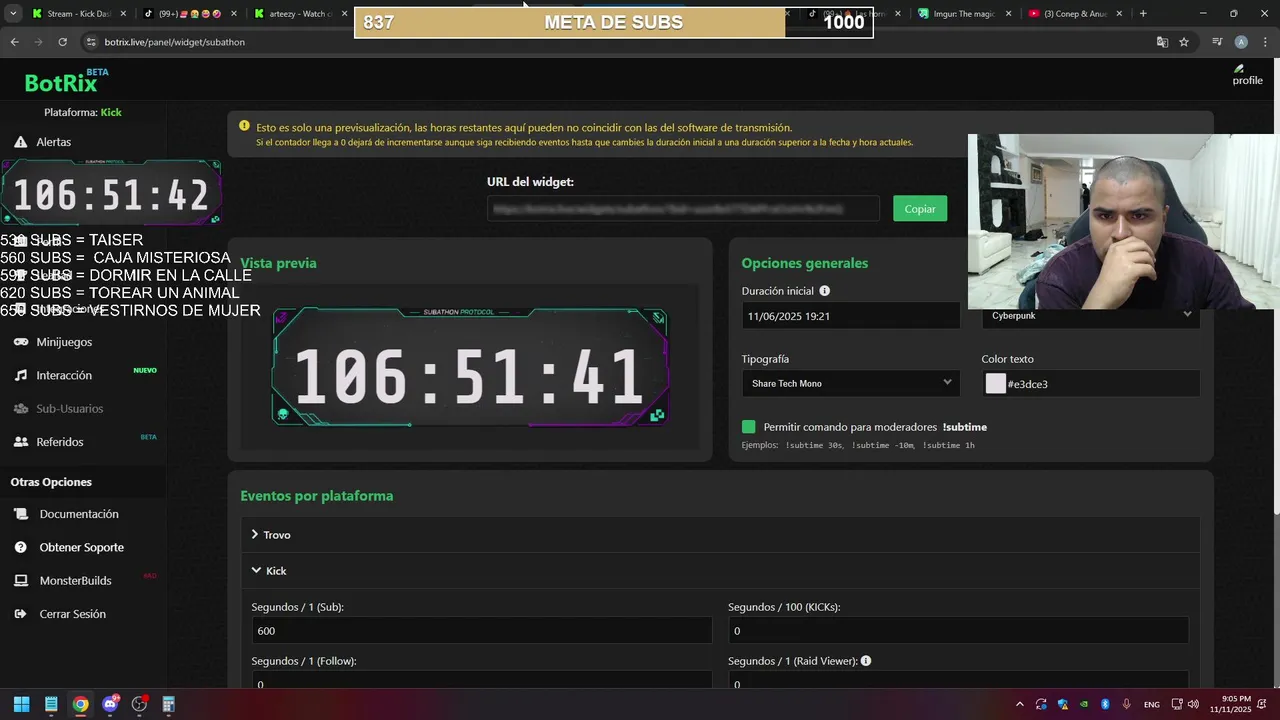This screenshot has width=1280, height=720.
Task: Expand the Trovo platform section
Action: 720,535
